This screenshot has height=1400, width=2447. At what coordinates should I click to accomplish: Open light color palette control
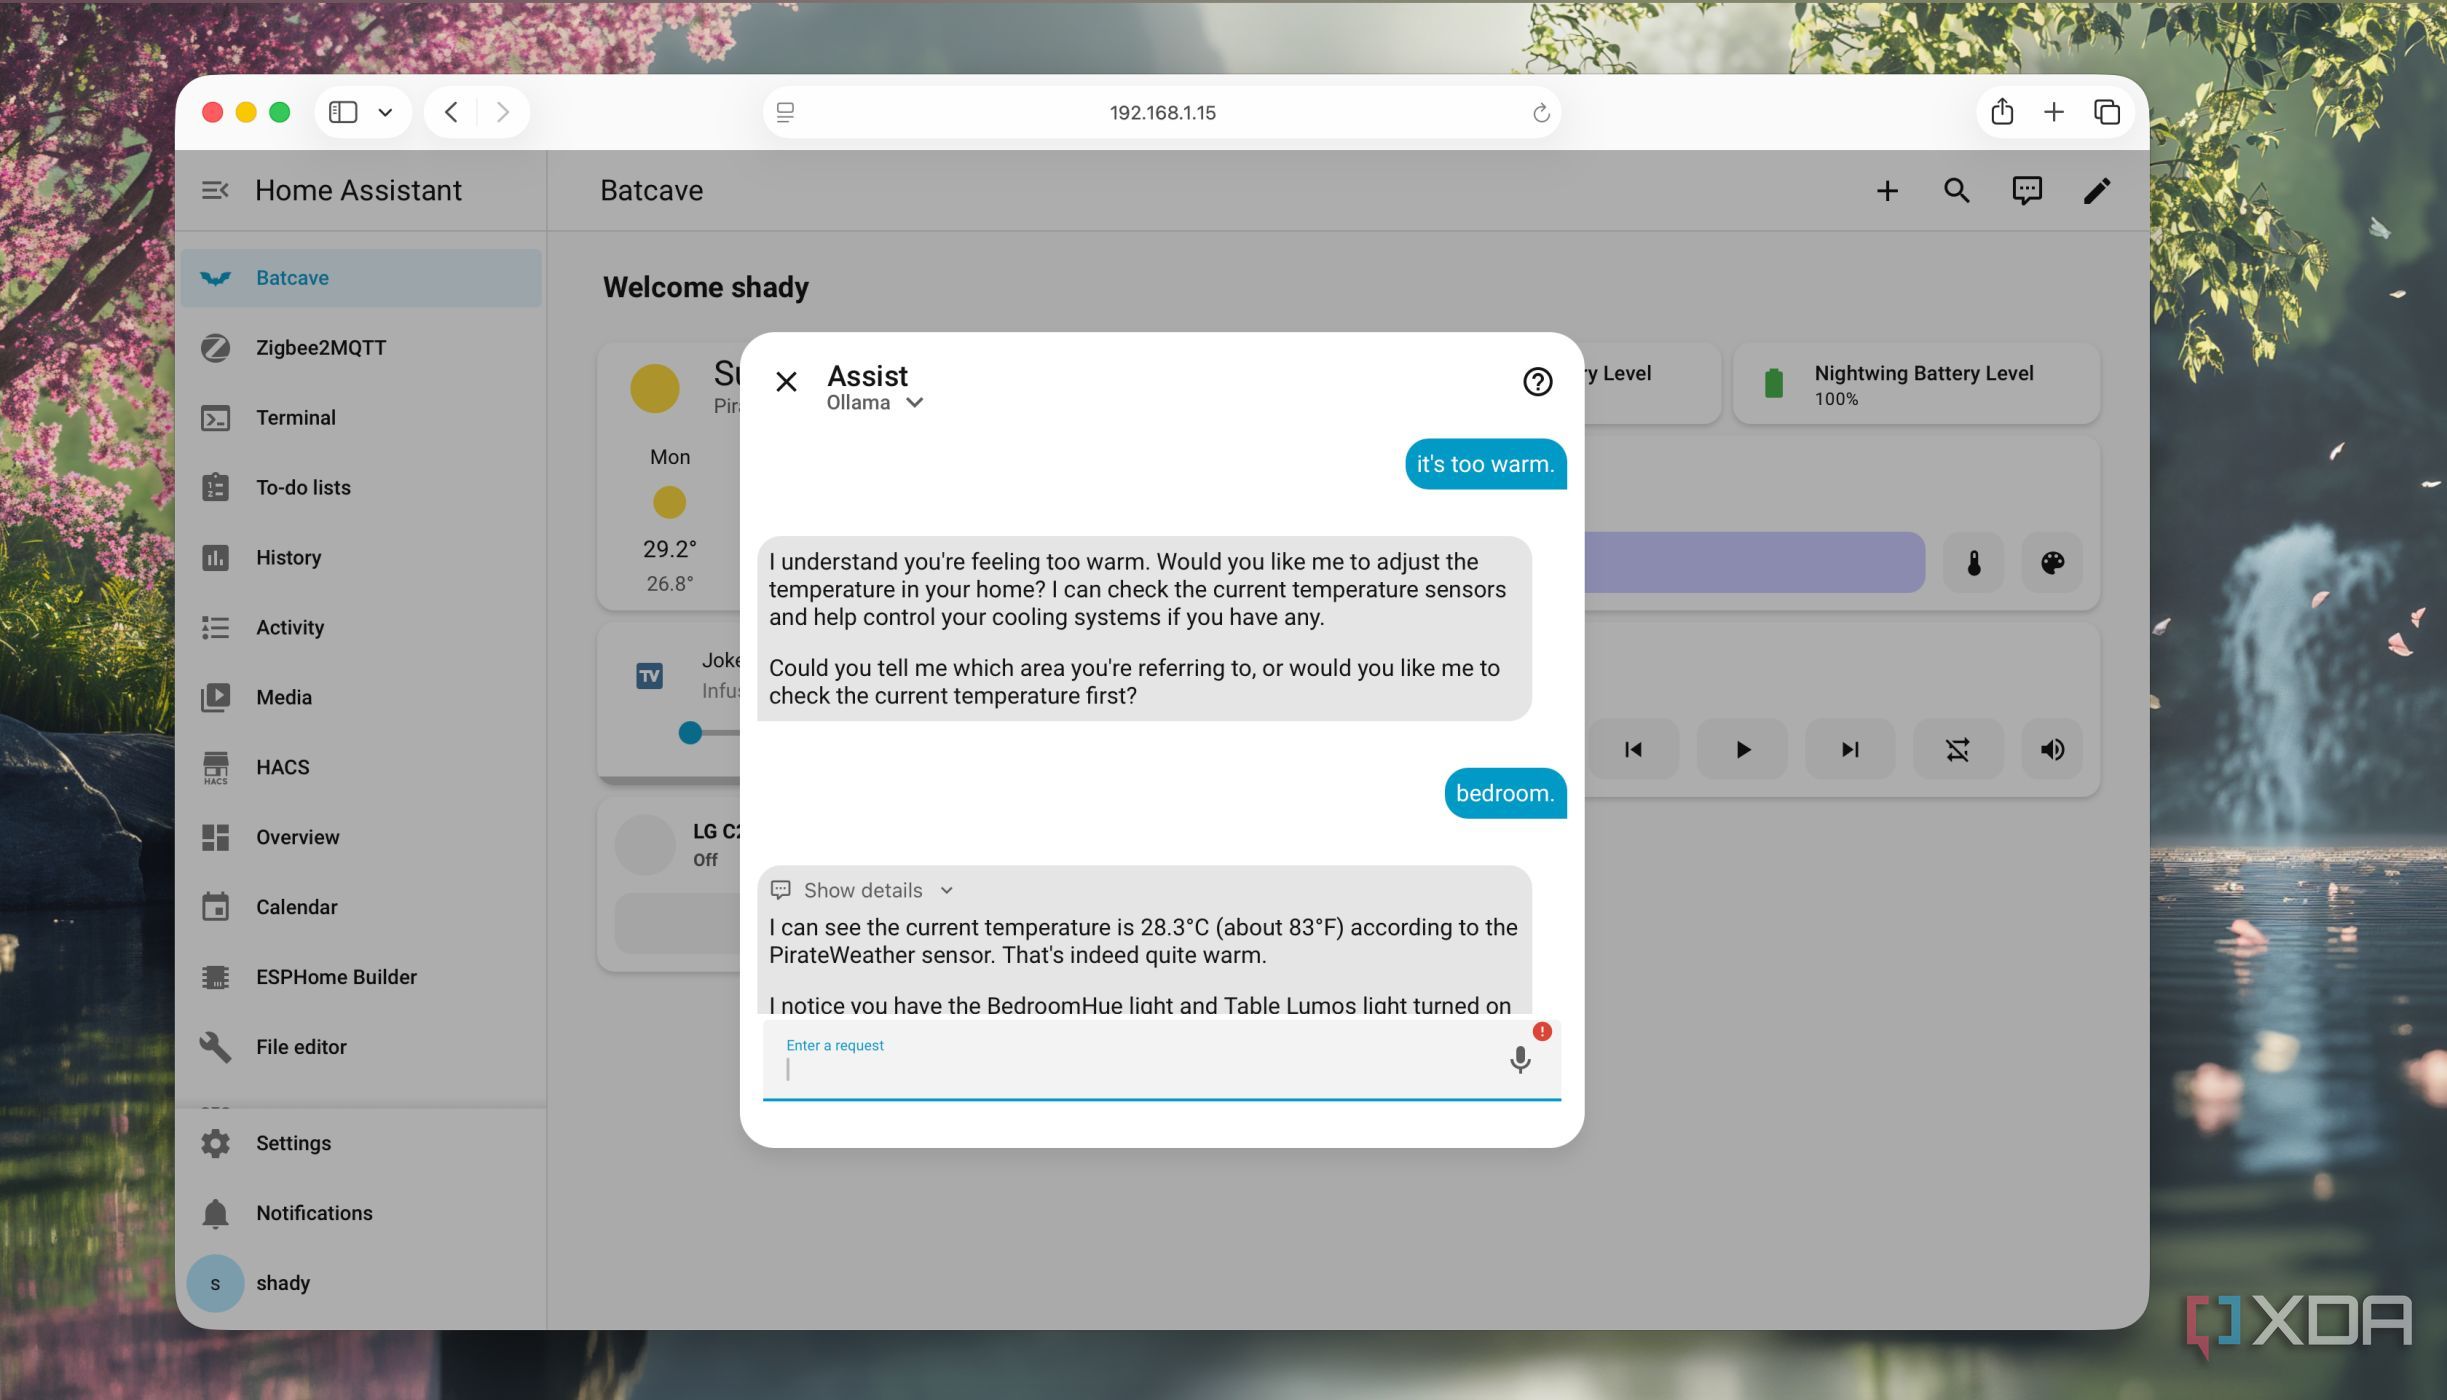[x=2052, y=563]
